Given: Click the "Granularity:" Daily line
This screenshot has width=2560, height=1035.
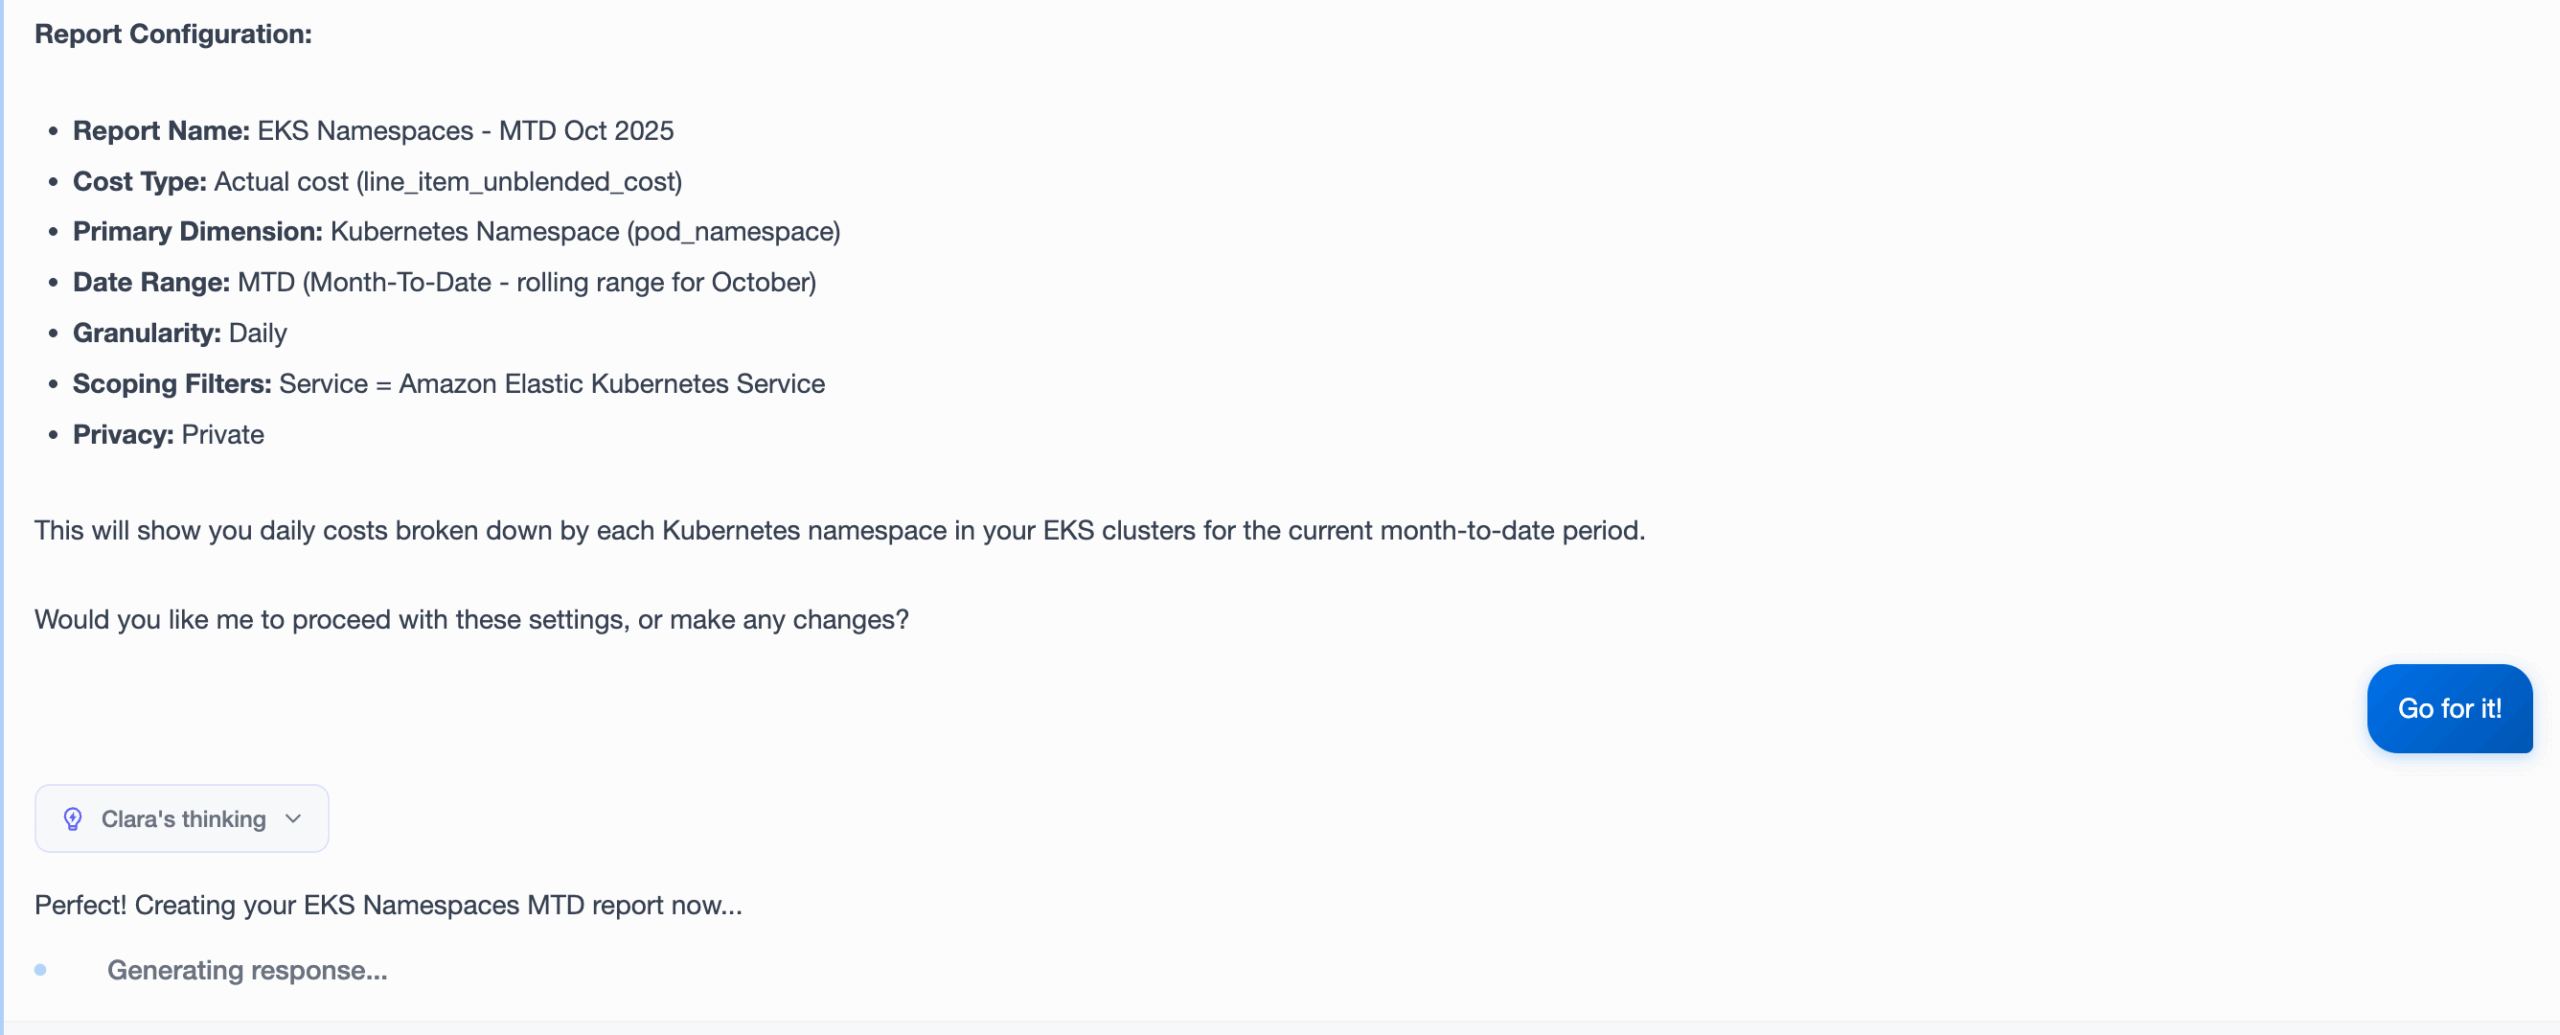Looking at the screenshot, I should (180, 333).
